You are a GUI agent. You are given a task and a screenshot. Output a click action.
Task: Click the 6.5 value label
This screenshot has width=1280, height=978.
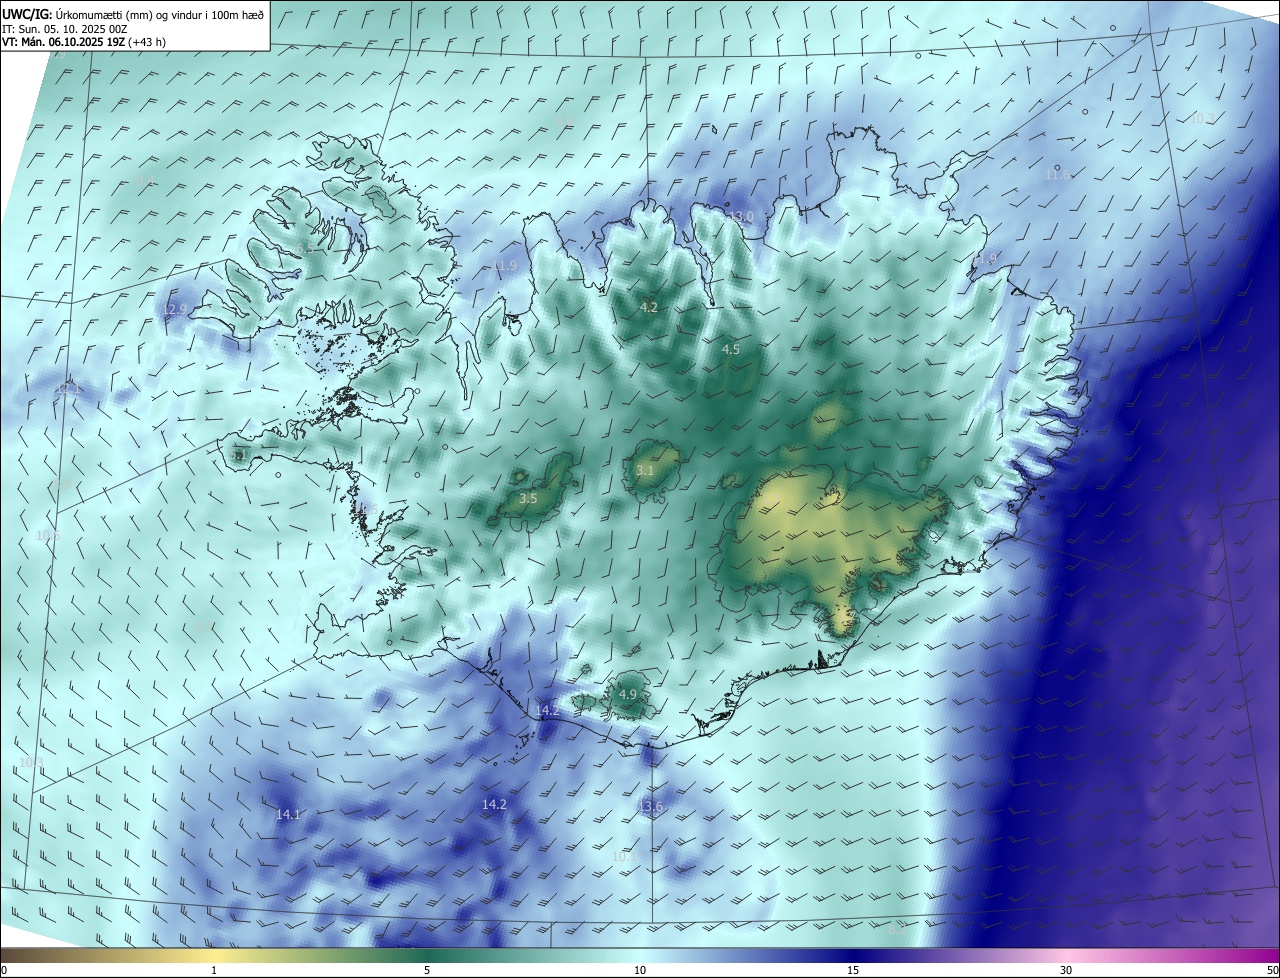click(305, 248)
